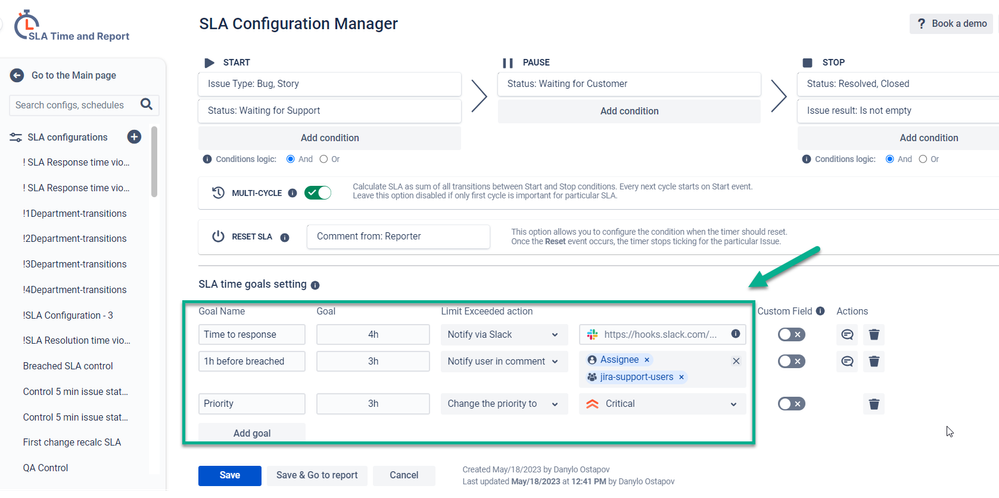Open the Comment from: Reporter reset field
The image size is (999, 498).
[398, 236]
